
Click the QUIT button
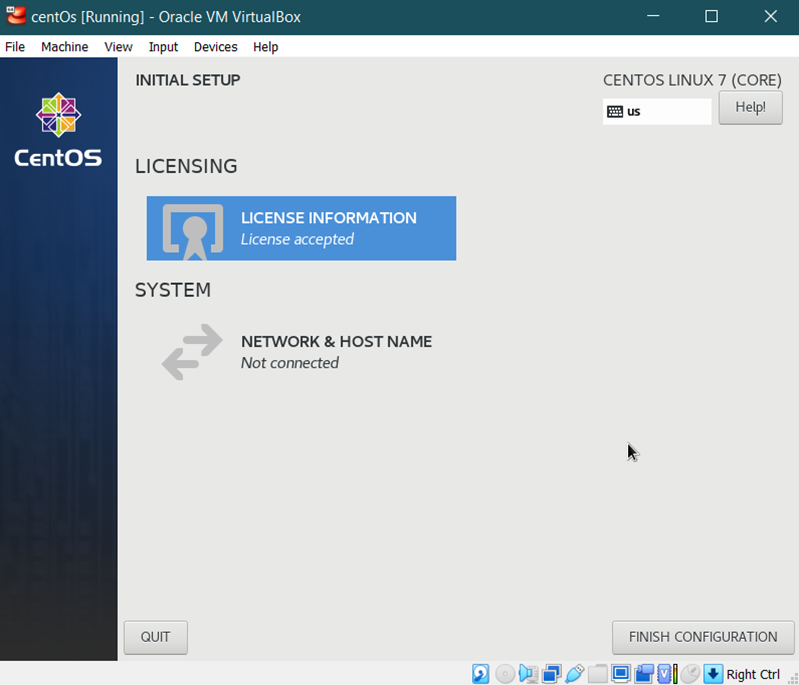(155, 637)
